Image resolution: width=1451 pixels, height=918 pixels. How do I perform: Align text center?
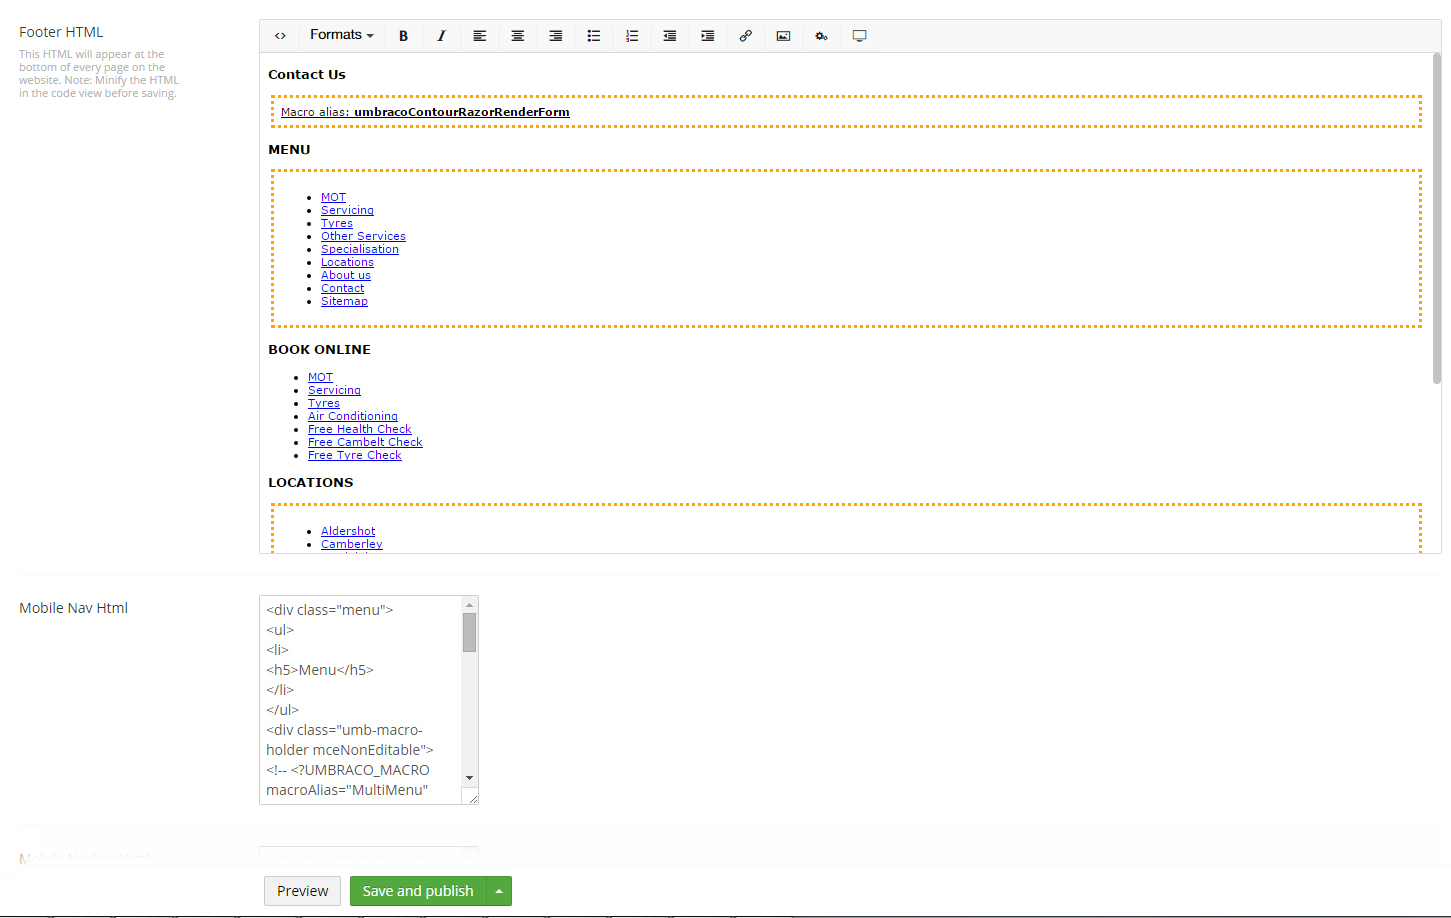tap(518, 36)
